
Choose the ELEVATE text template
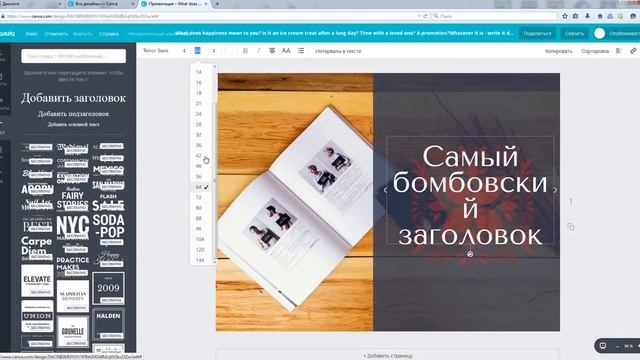(x=37, y=280)
